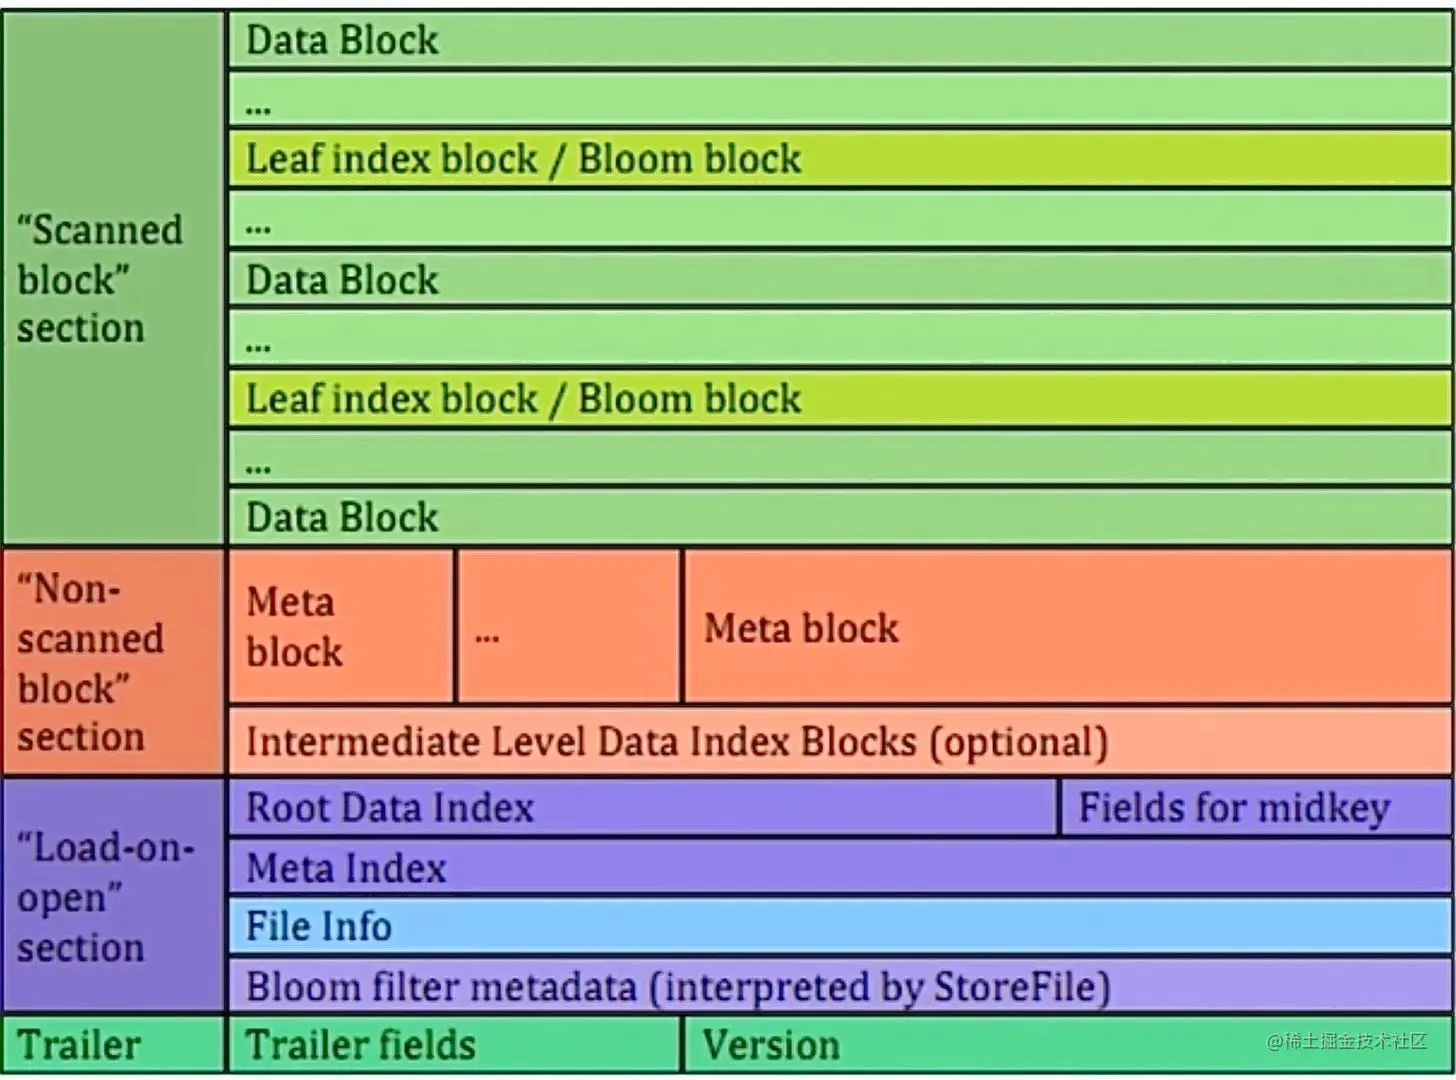This screenshot has height=1080, width=1456.
Task: Click the ellipsis cell between the Meta blocks
Action: point(568,627)
